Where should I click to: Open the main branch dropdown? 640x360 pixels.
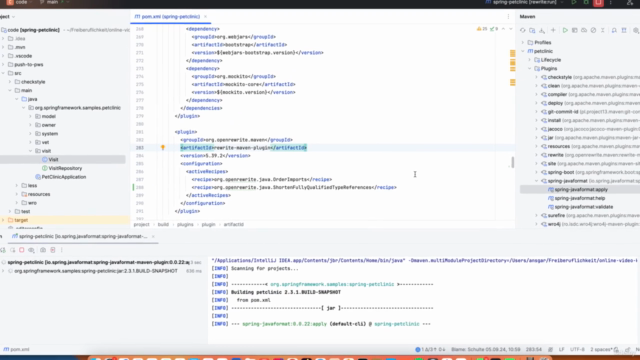coord(54,2)
